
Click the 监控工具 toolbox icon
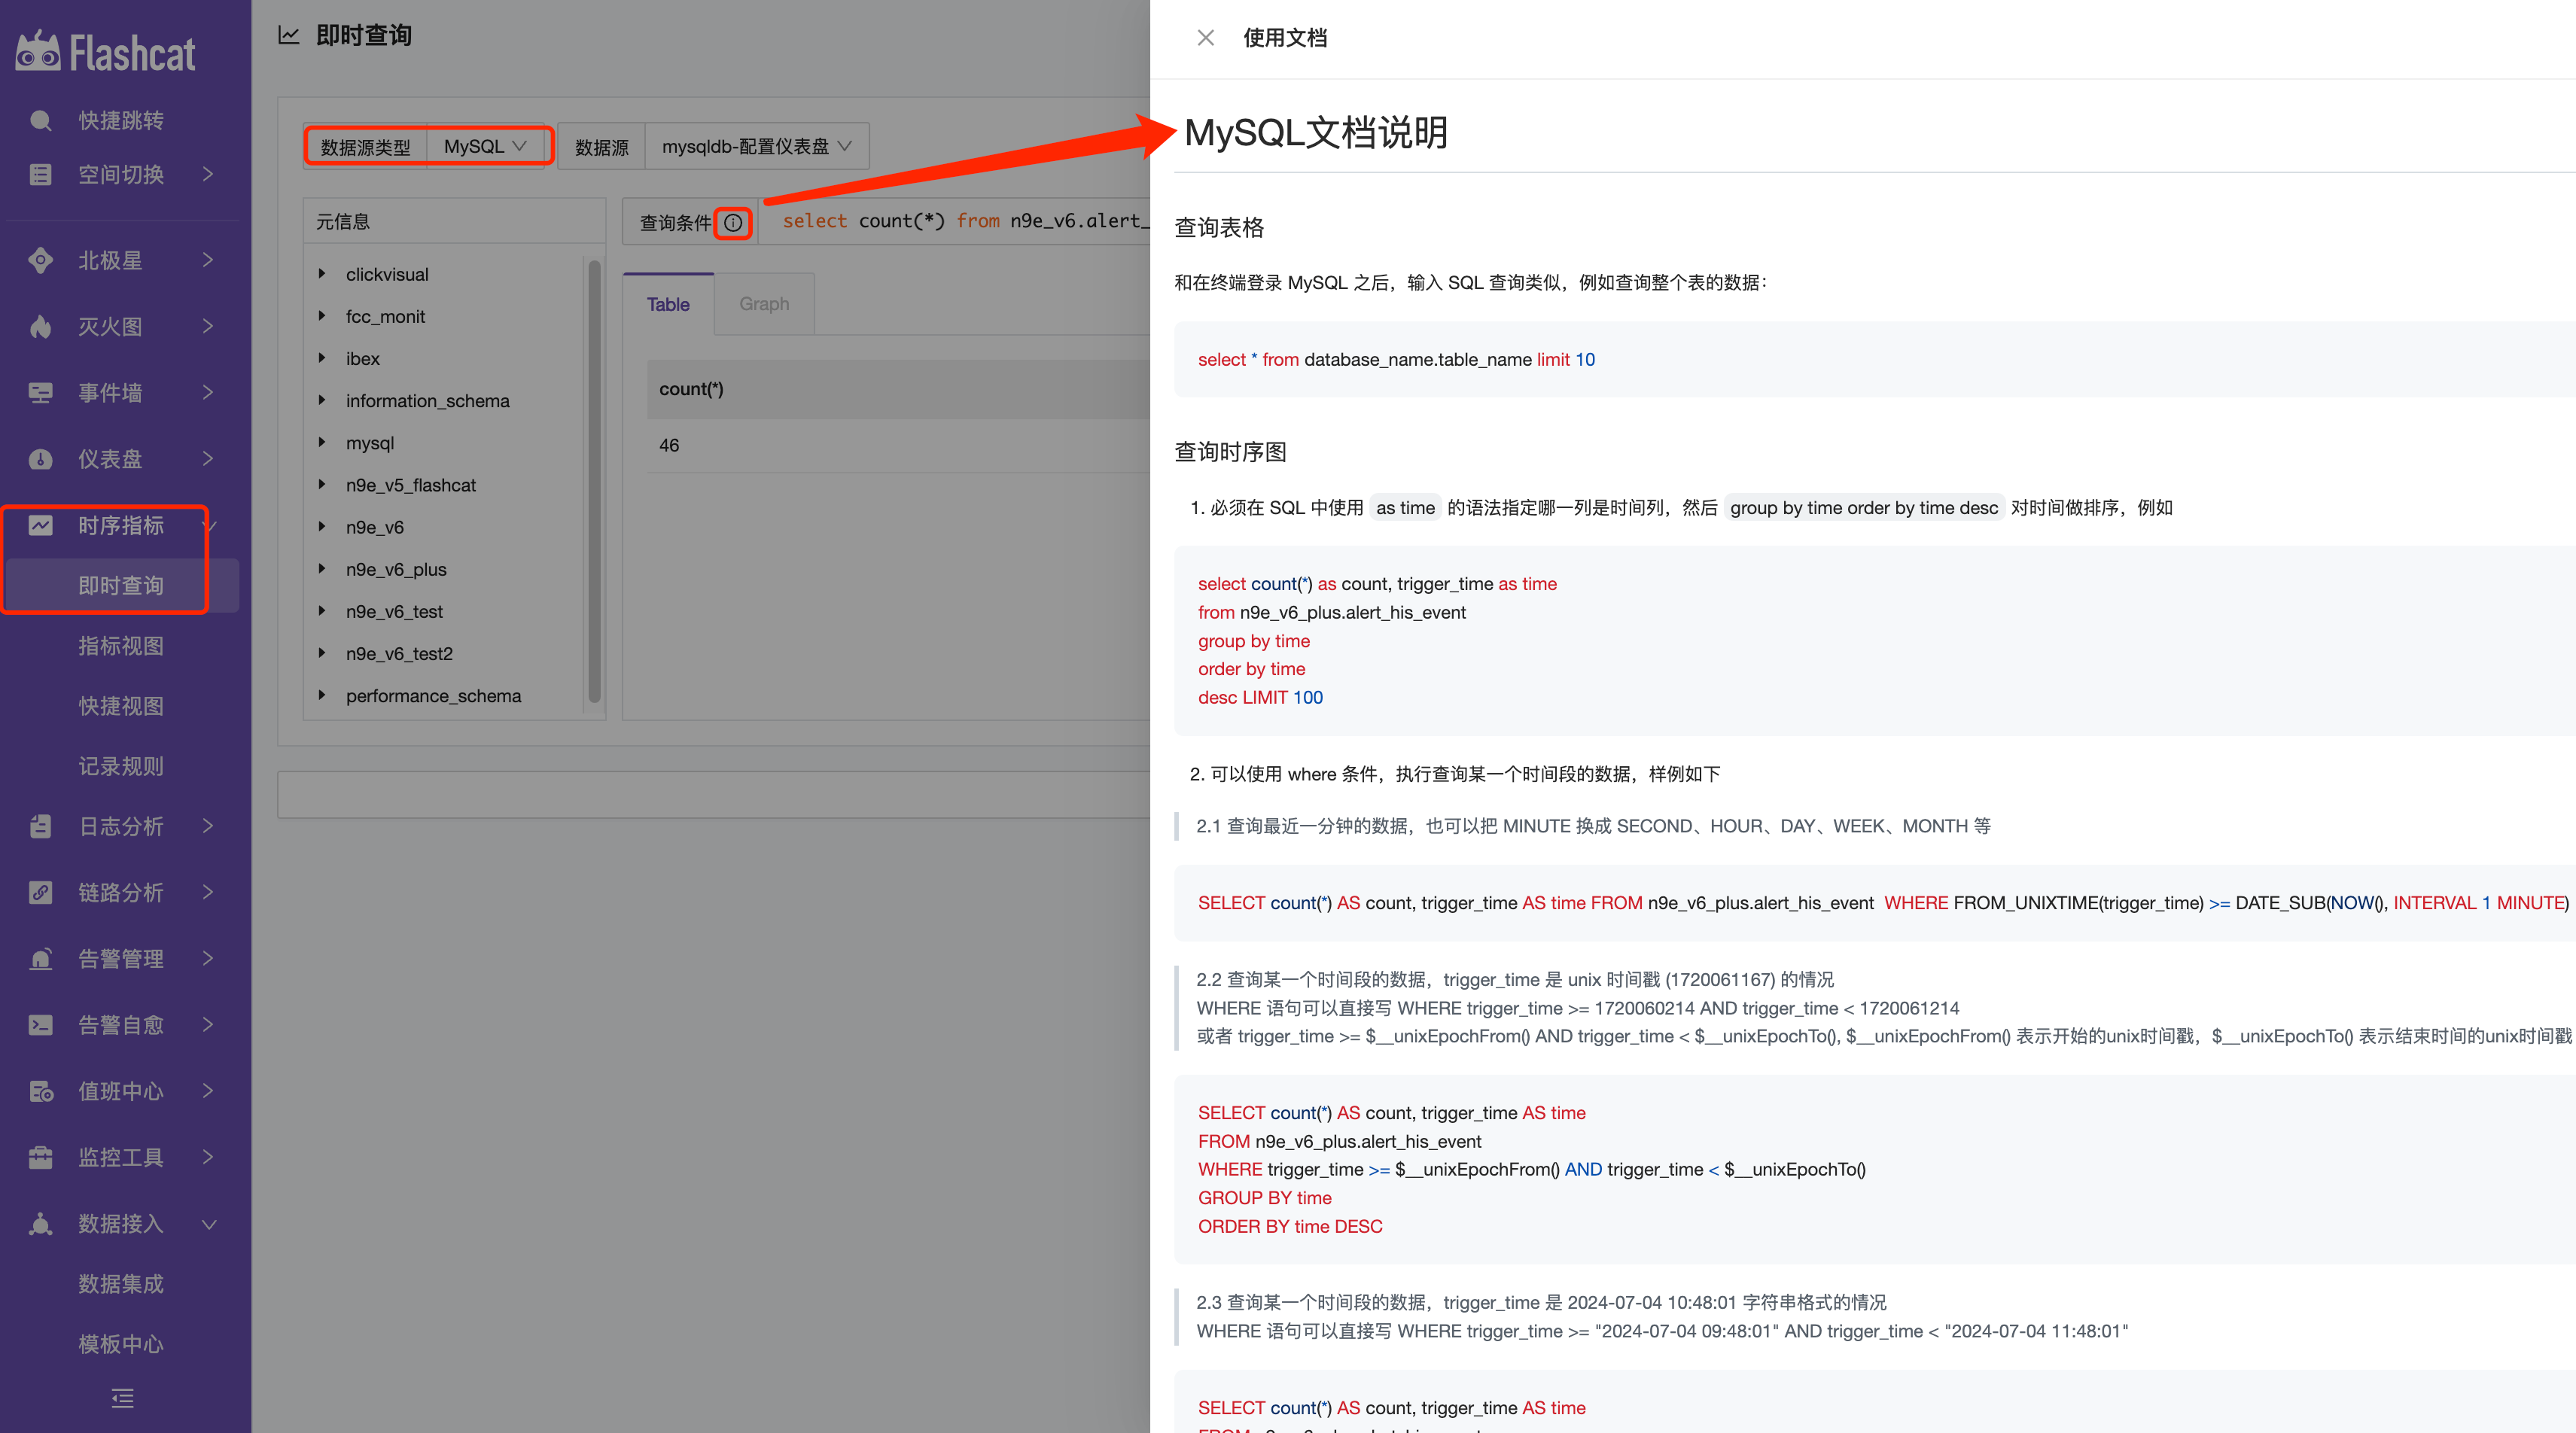click(x=41, y=1157)
